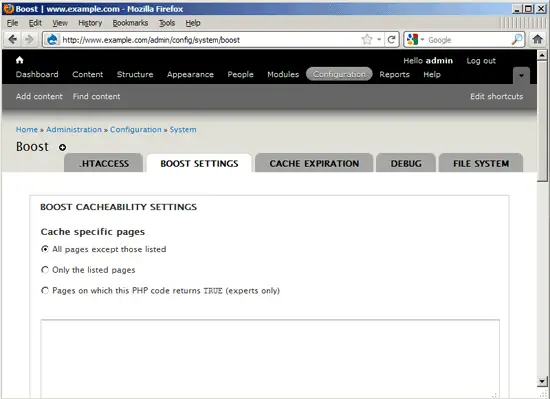Open People in admin toolbar

(240, 74)
